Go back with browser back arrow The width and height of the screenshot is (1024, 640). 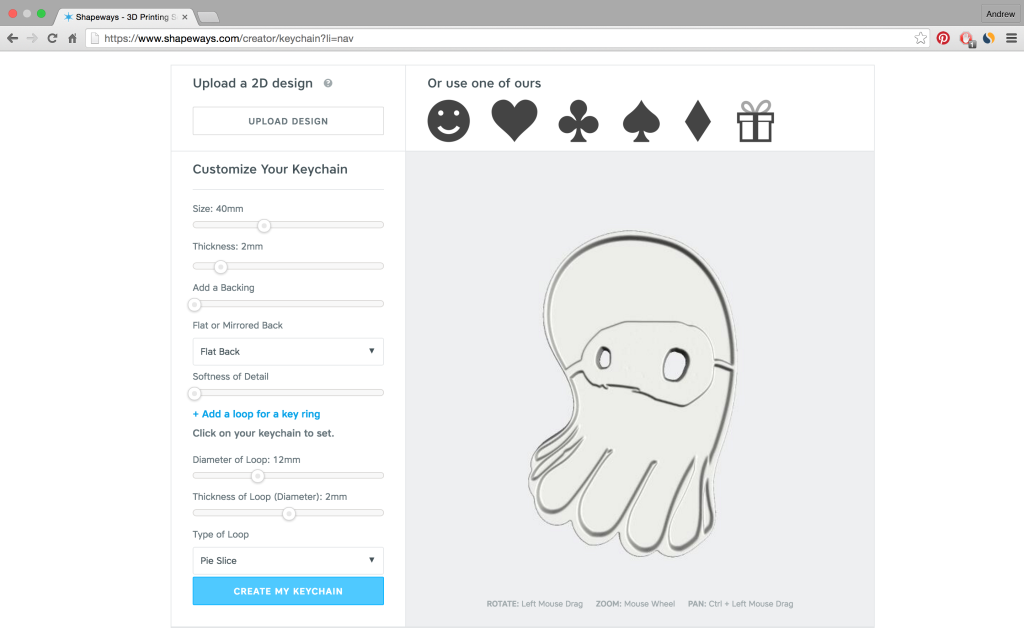(12, 39)
